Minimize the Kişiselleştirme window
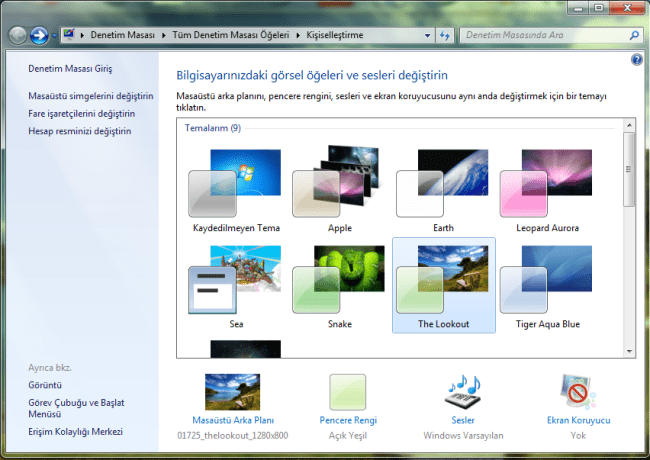 coord(578,8)
